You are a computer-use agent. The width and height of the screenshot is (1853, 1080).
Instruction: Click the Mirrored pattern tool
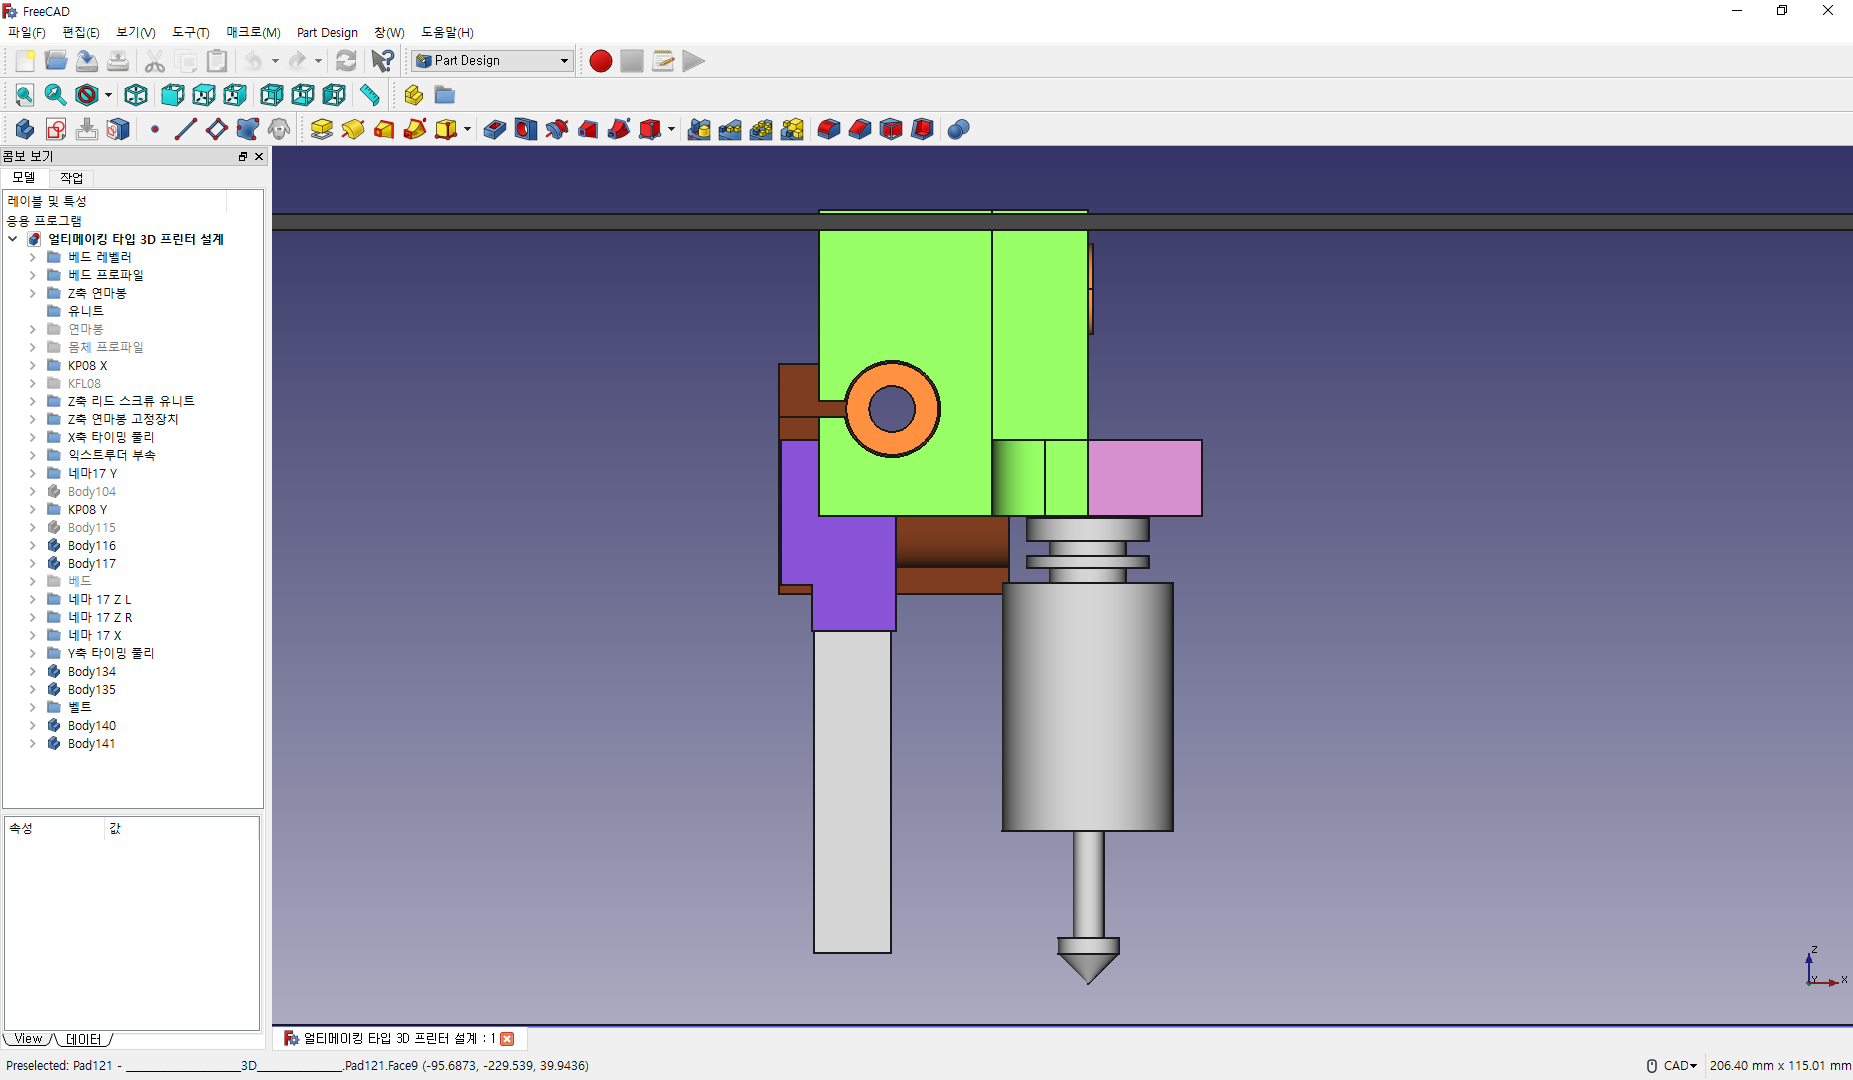(699, 129)
